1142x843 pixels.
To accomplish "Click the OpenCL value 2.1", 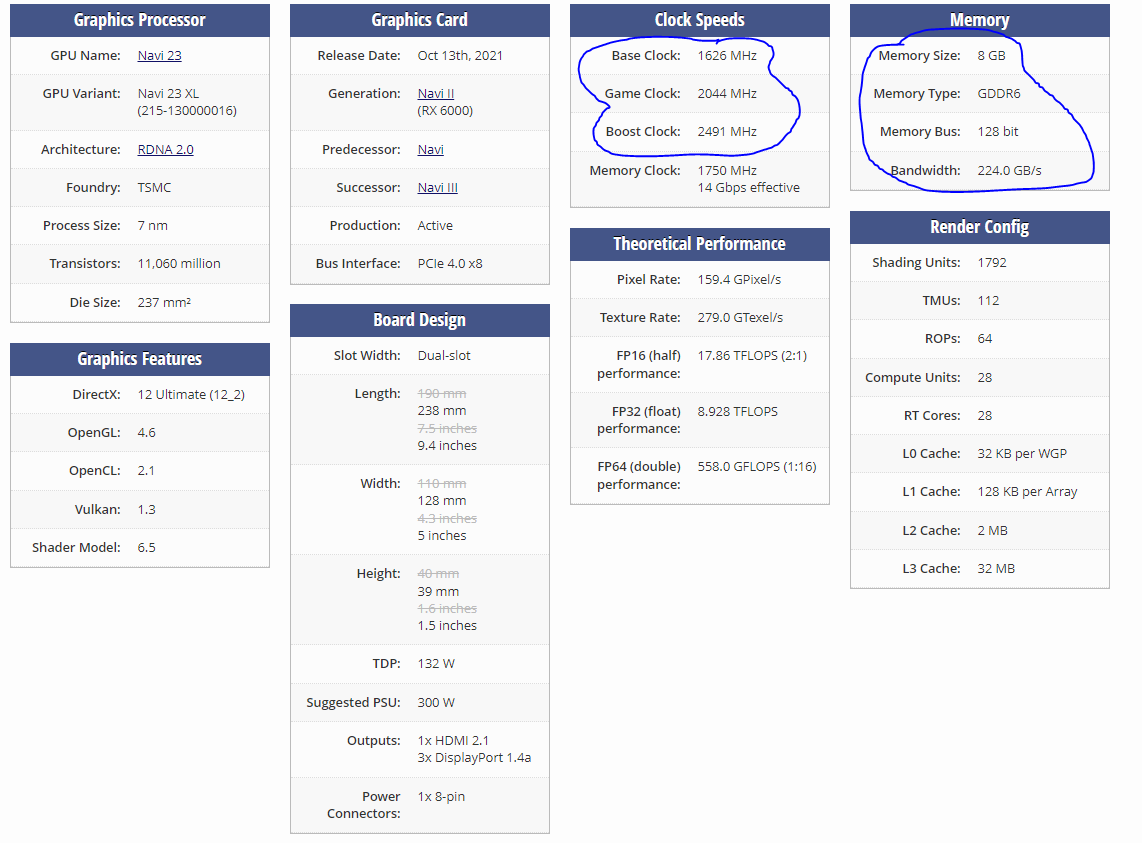I will pos(146,470).
